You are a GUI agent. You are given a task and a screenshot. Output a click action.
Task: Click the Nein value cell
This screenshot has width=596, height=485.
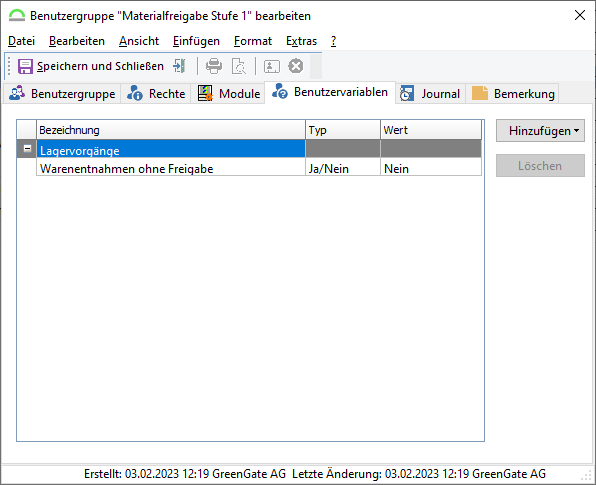[x=431, y=168]
